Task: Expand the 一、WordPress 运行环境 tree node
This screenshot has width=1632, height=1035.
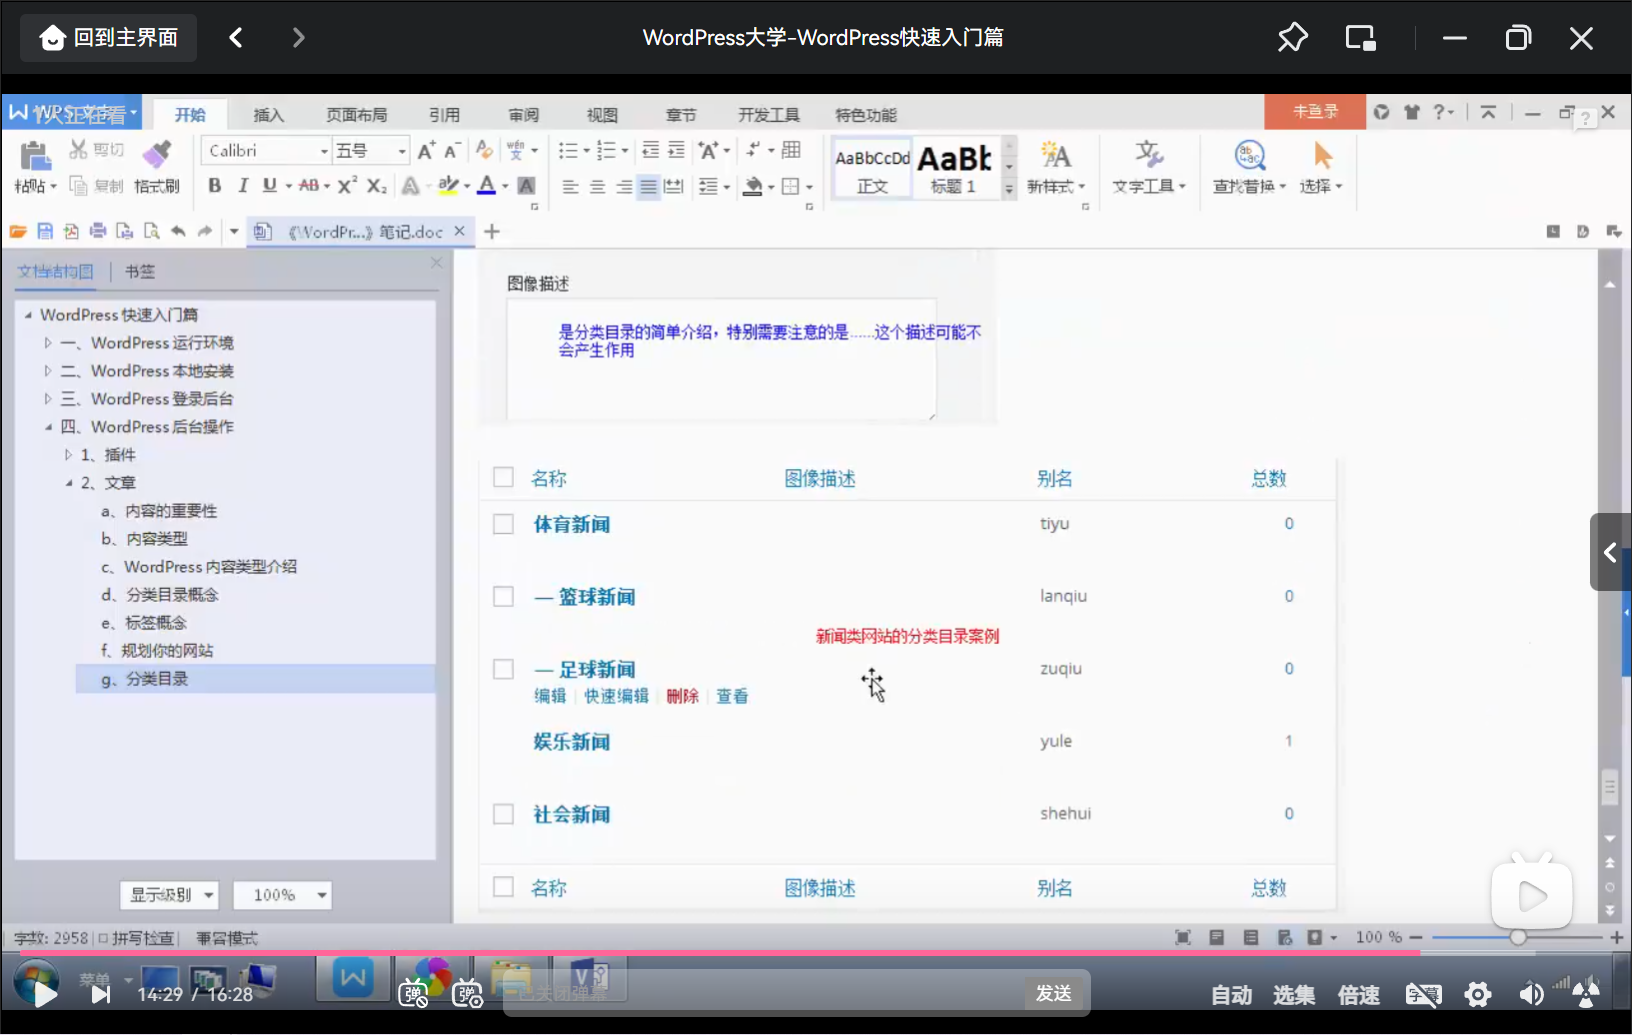Action: (47, 343)
